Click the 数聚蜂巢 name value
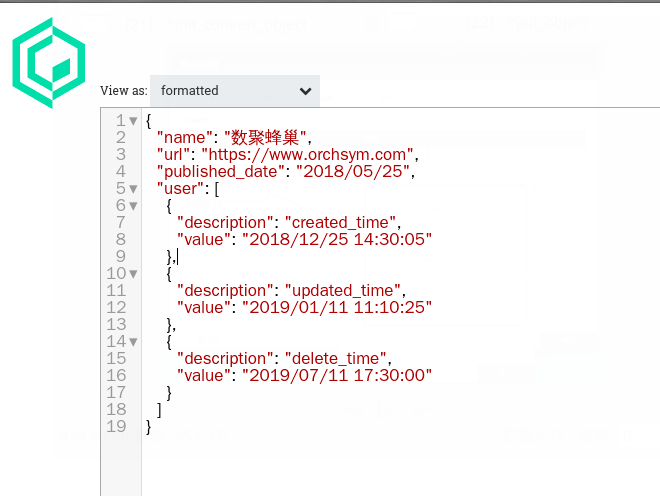The image size is (660, 496). pos(267,138)
